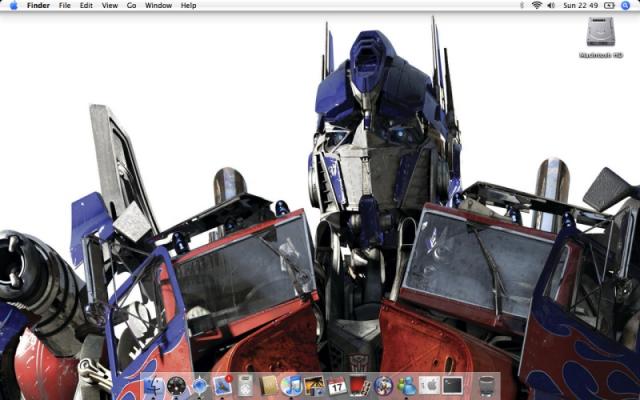Open the Help menu
This screenshot has height=400, width=640.
tap(189, 5)
